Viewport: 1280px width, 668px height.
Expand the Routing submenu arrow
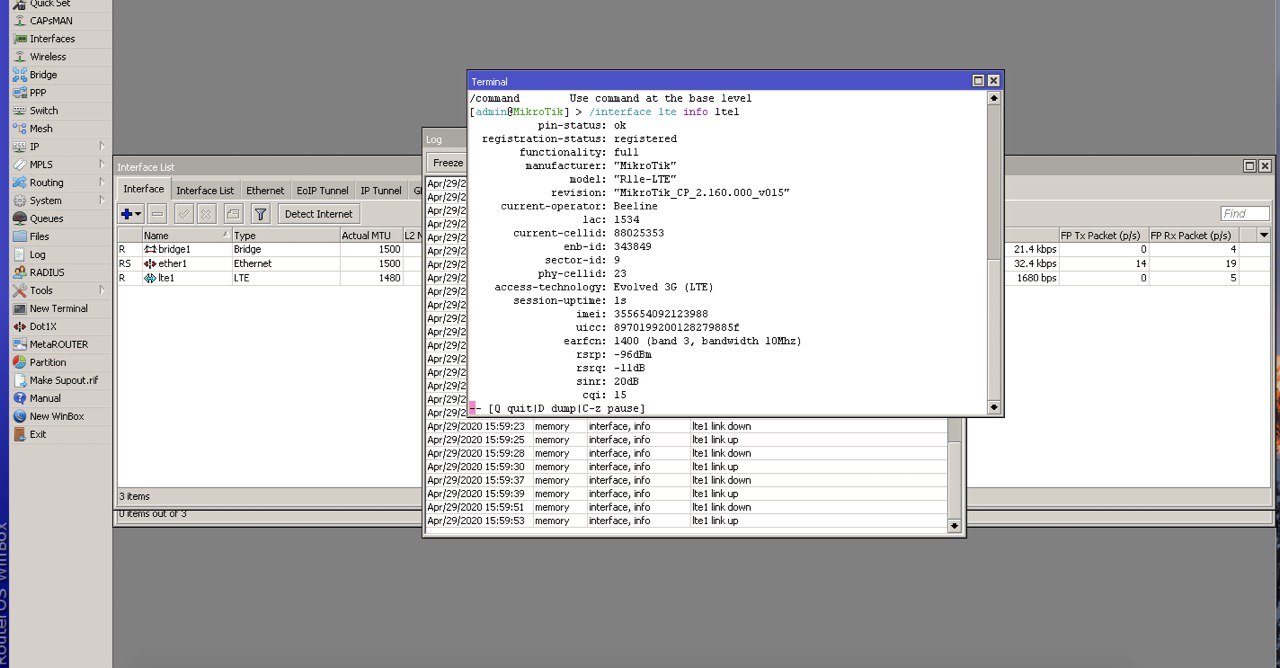(x=102, y=182)
